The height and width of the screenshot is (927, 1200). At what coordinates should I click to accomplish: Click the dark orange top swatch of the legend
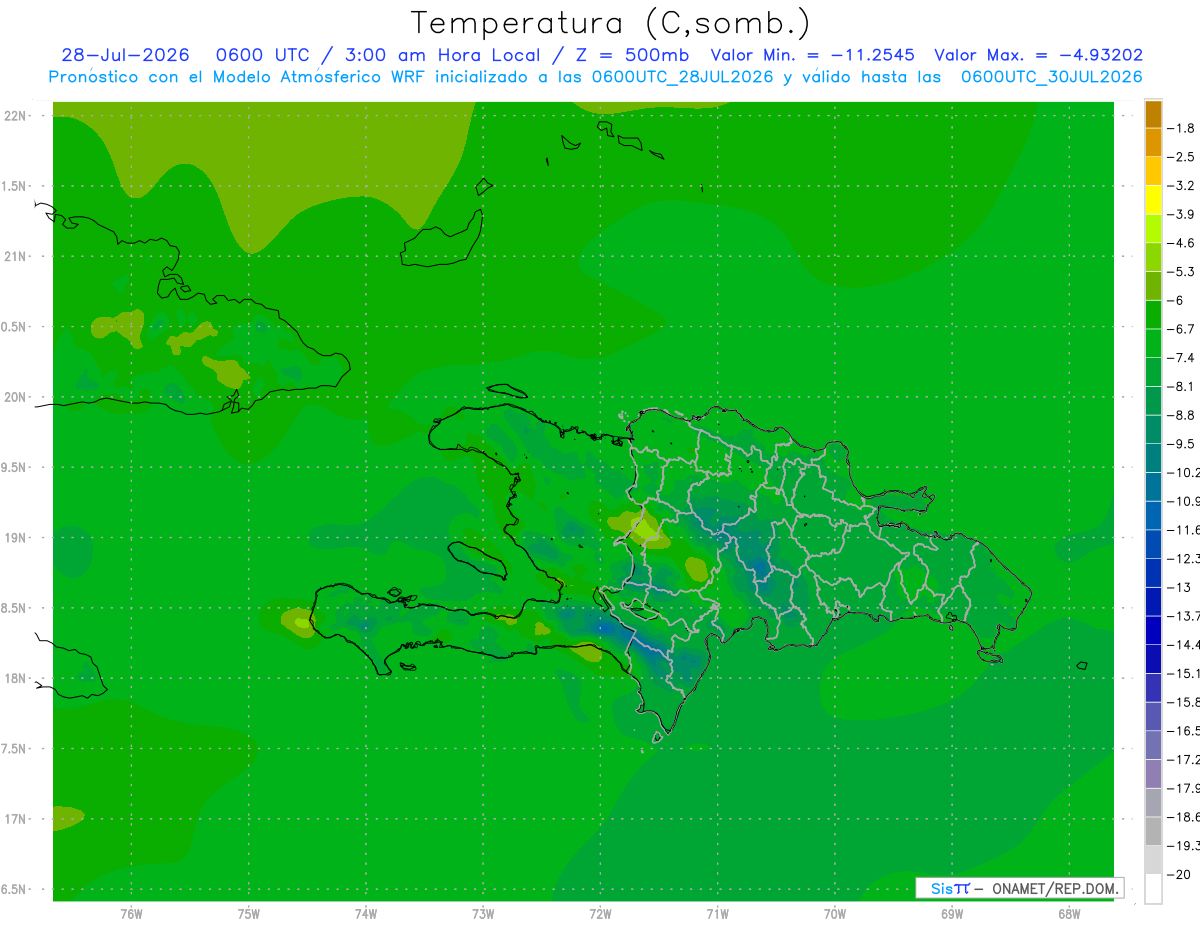click(1153, 114)
